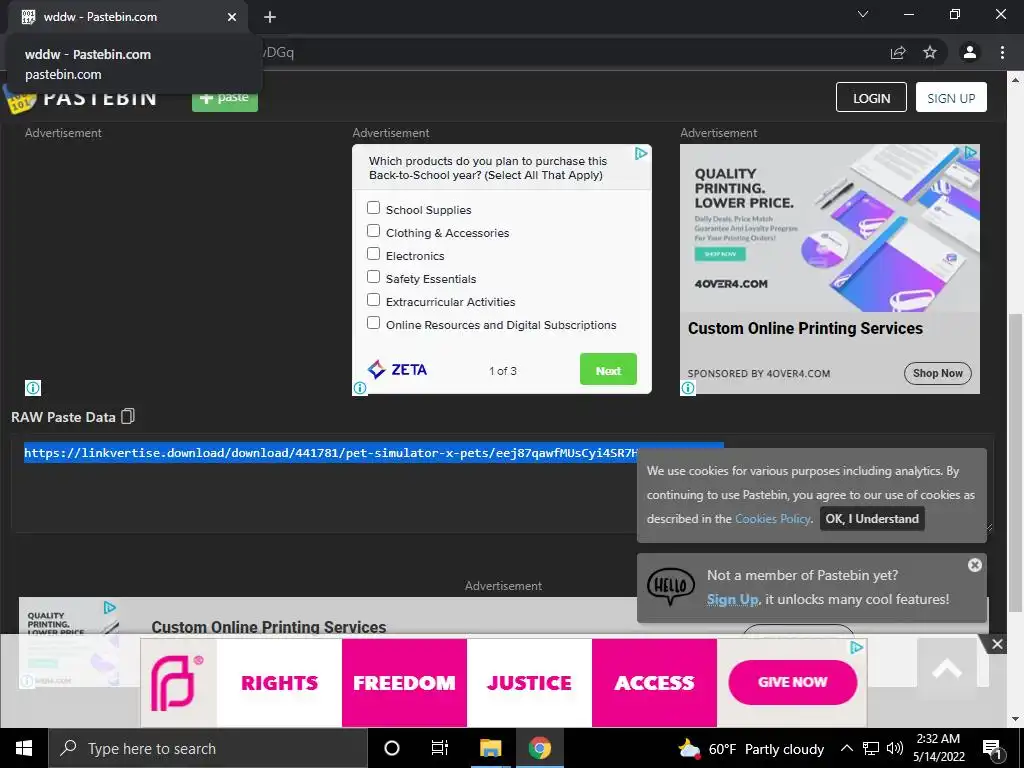This screenshot has width=1024, height=768.
Task: Click the Sign Up link in popup
Action: pyautogui.click(x=732, y=599)
